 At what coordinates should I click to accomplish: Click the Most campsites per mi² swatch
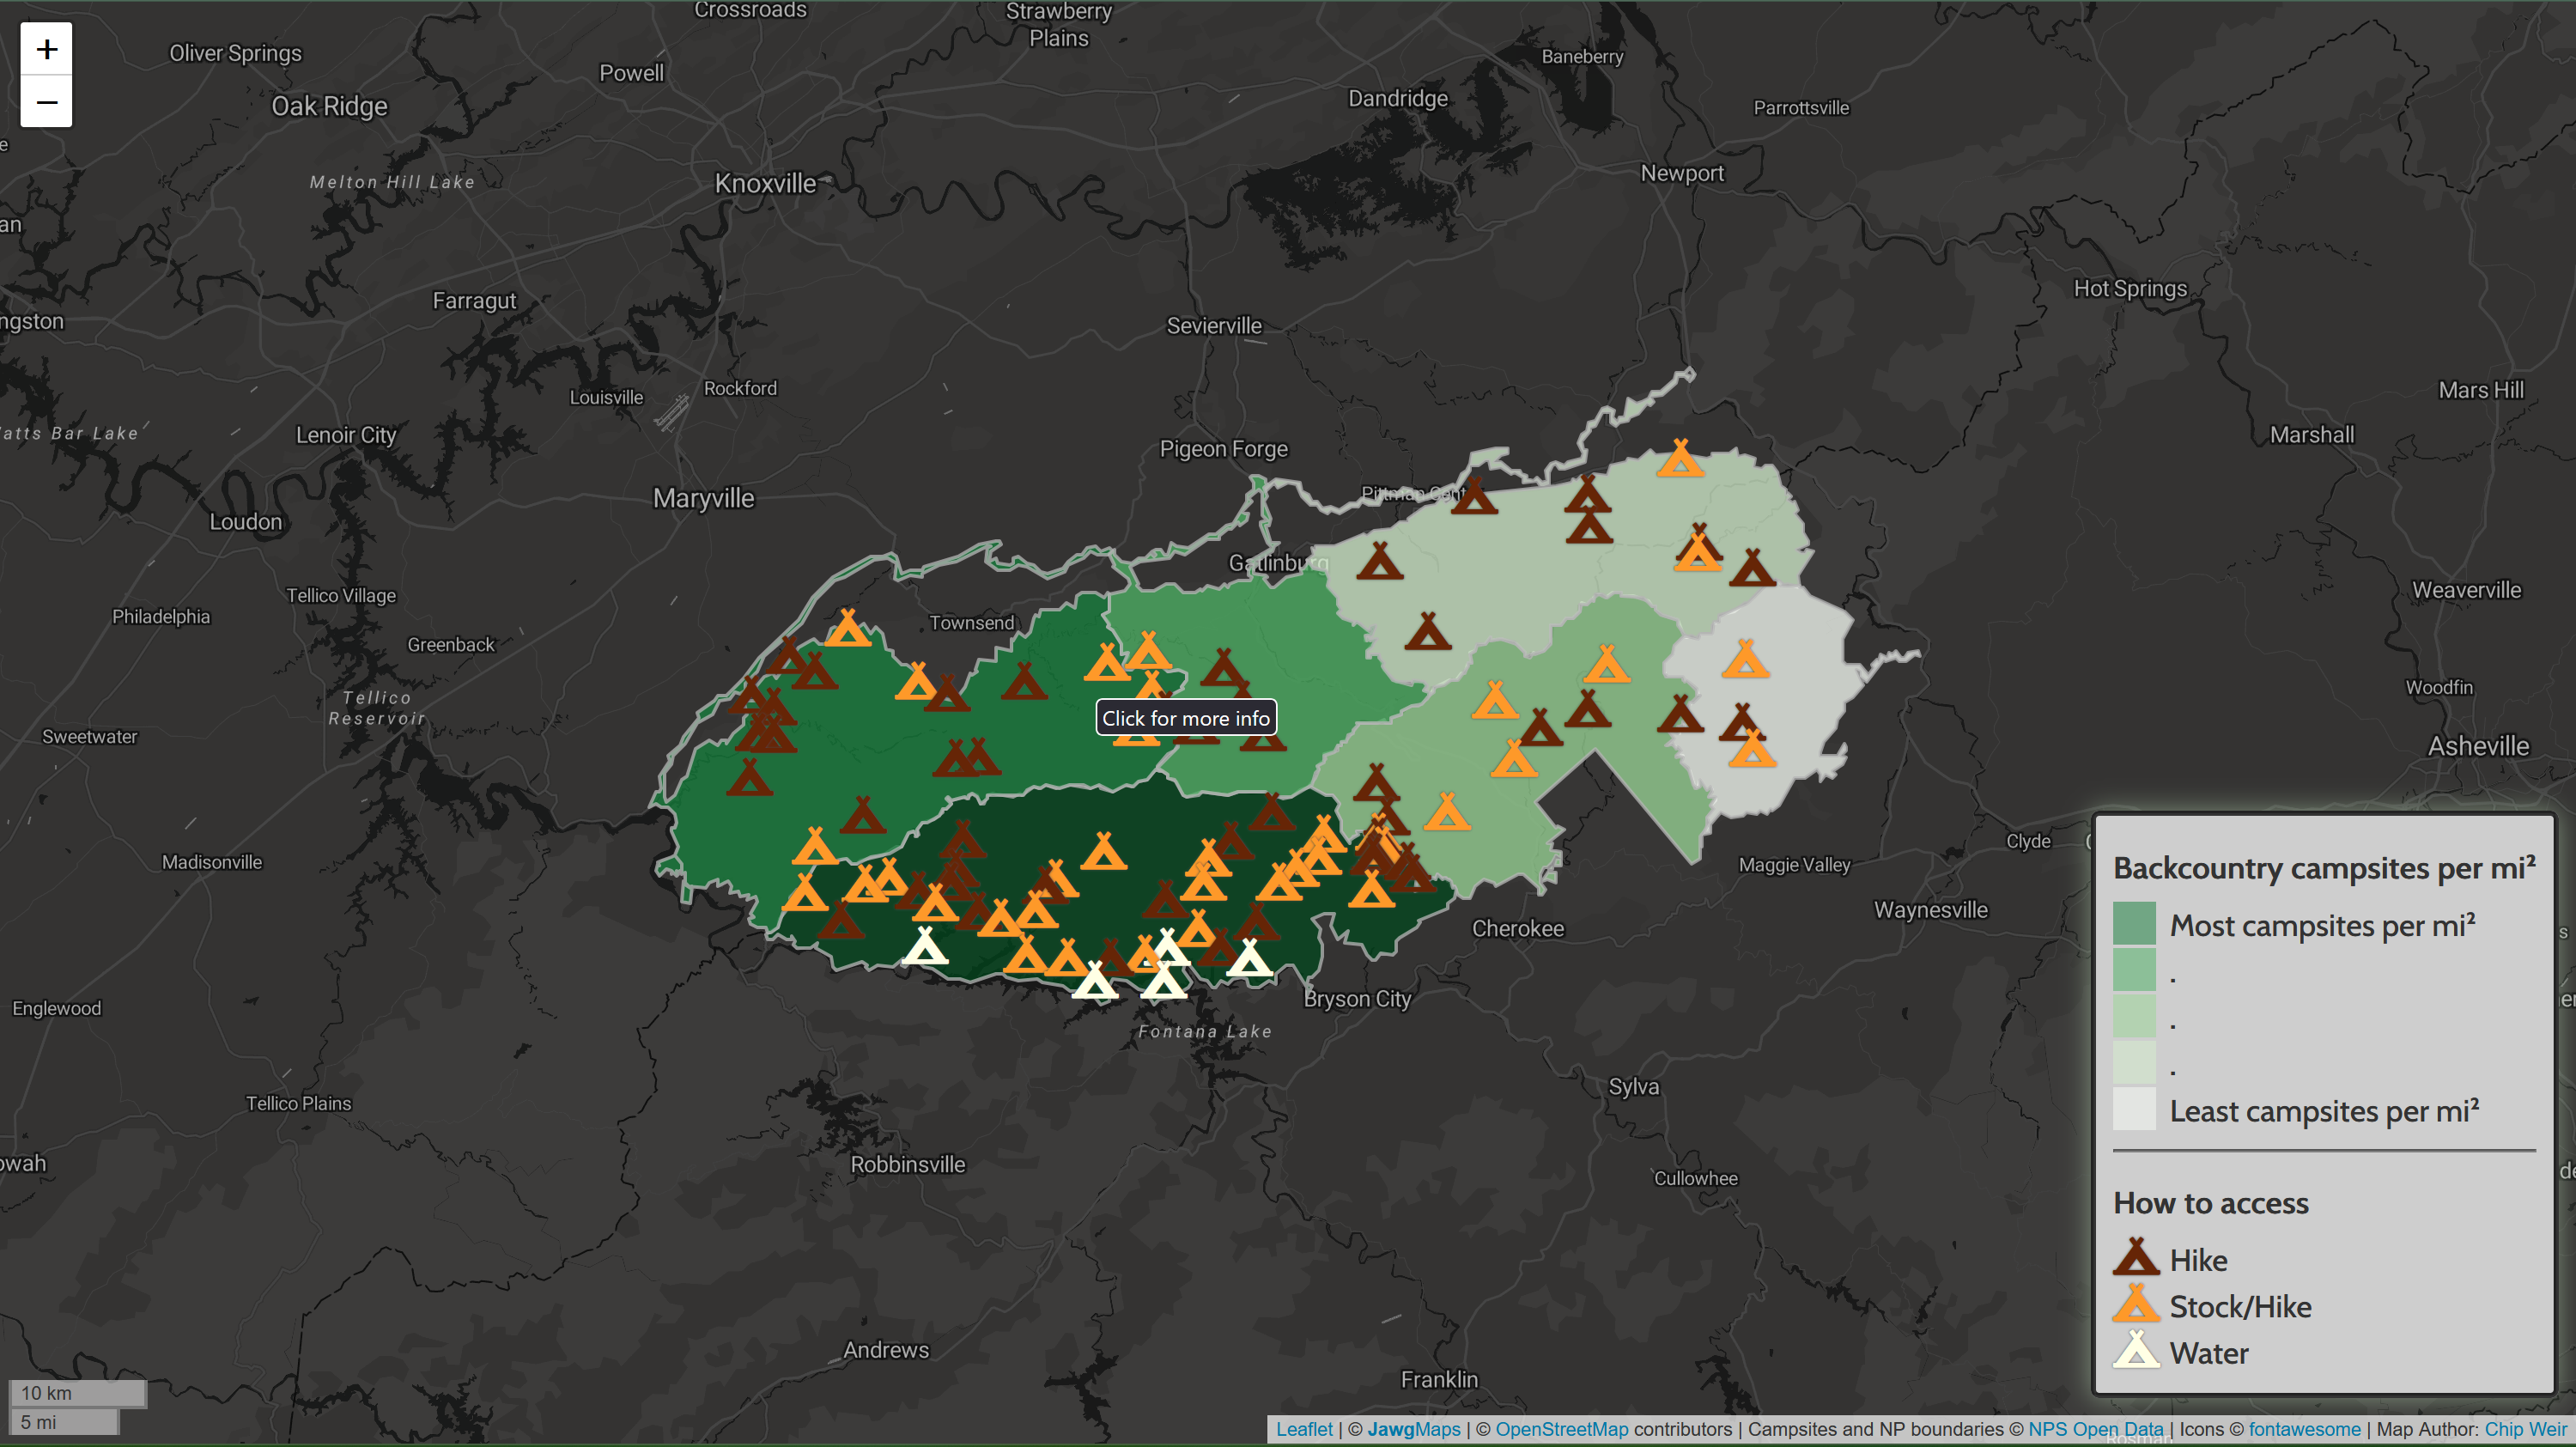(2134, 924)
